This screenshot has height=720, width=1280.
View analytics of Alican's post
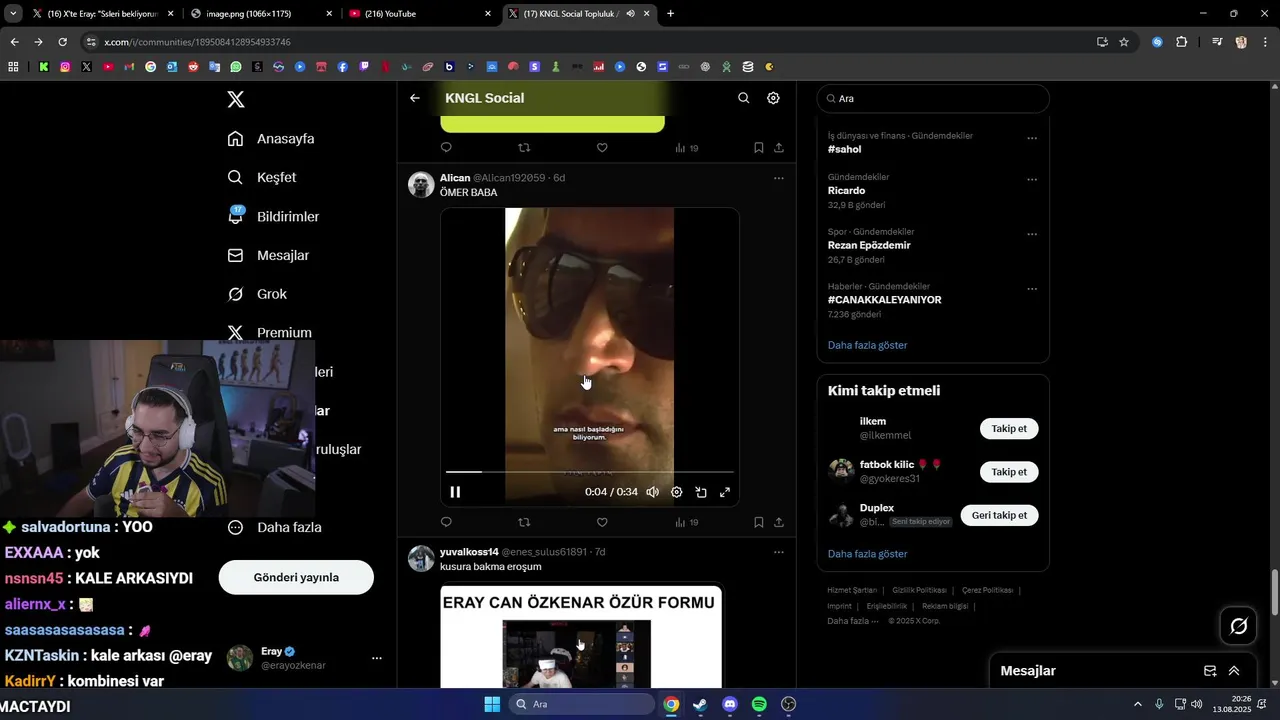pos(686,522)
